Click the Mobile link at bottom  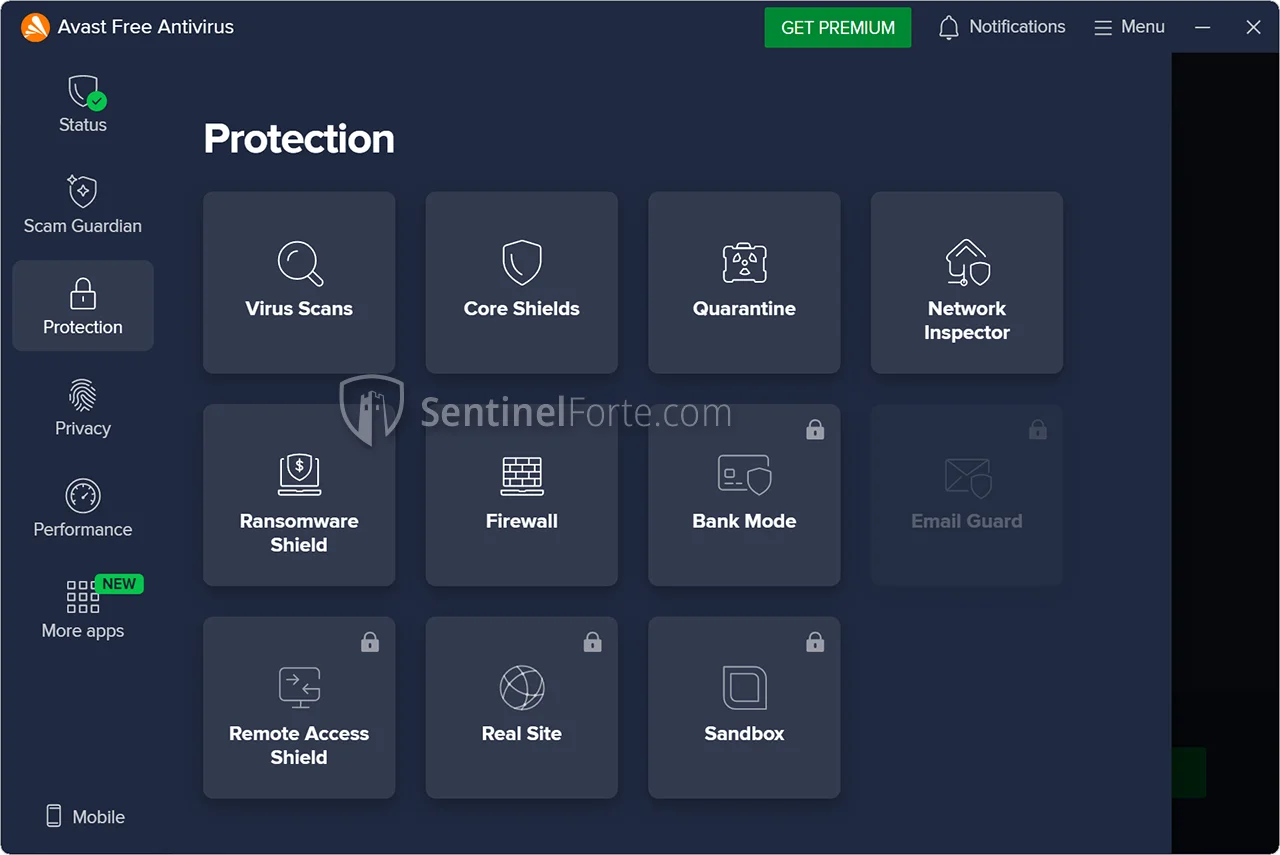[x=86, y=817]
